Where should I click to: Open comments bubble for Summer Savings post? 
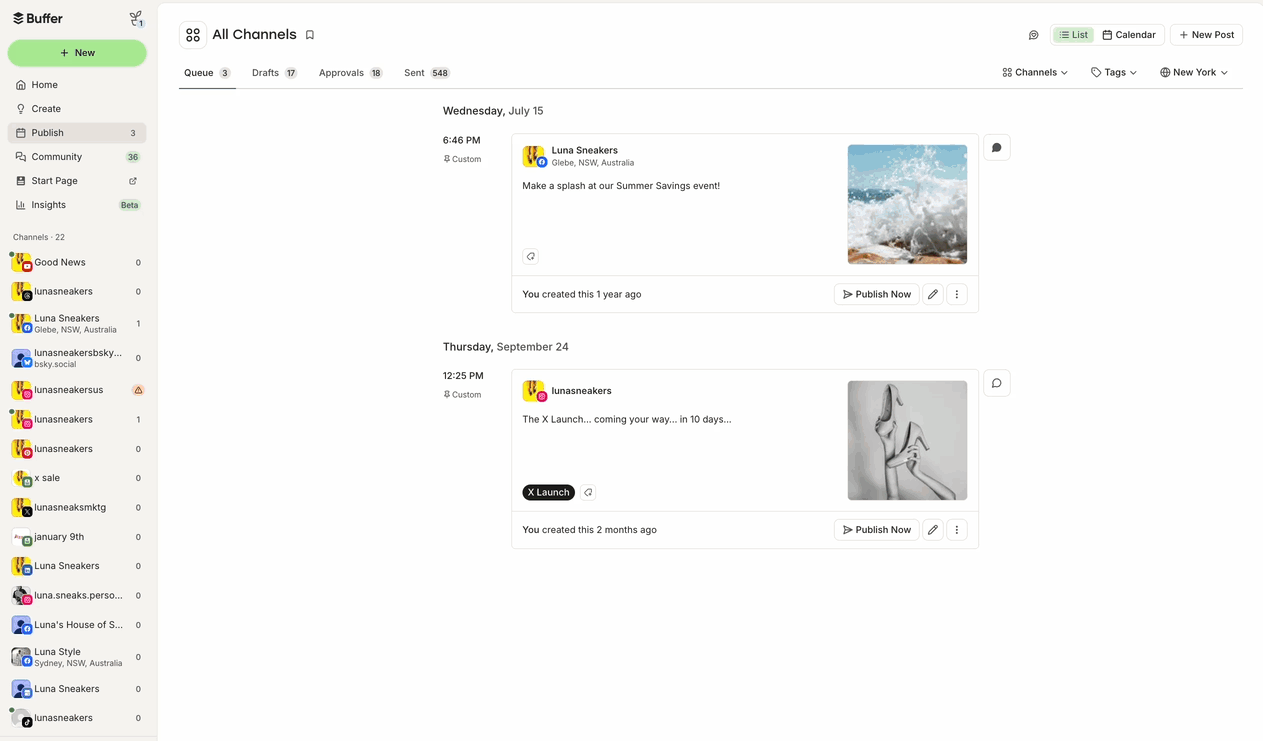click(997, 148)
